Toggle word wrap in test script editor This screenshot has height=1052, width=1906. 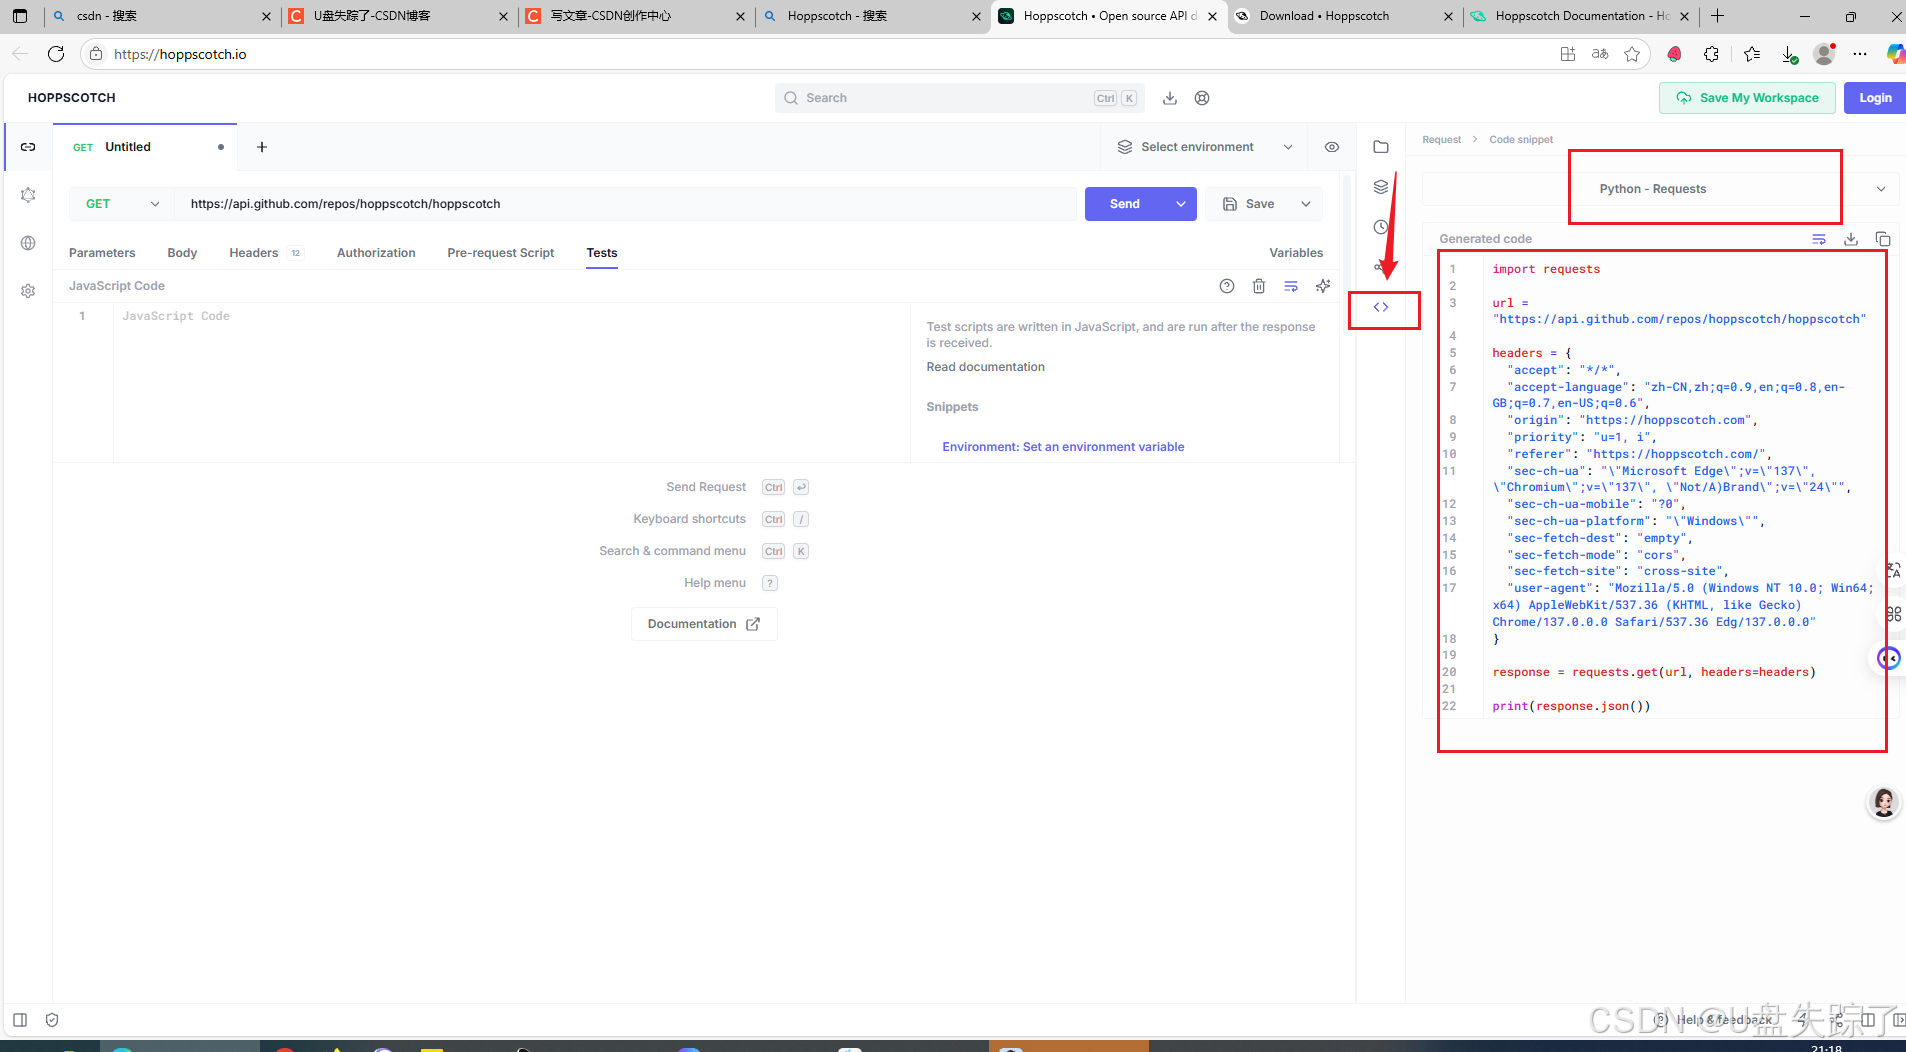(x=1291, y=286)
